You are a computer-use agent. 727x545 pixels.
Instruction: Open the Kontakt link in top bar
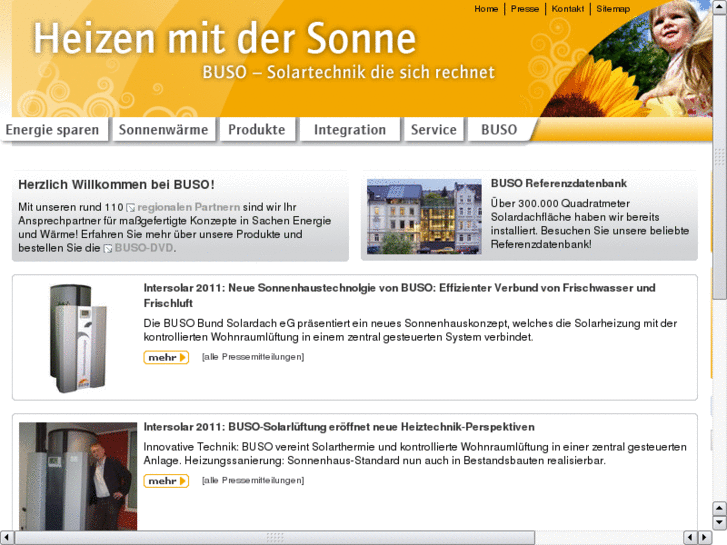(568, 9)
